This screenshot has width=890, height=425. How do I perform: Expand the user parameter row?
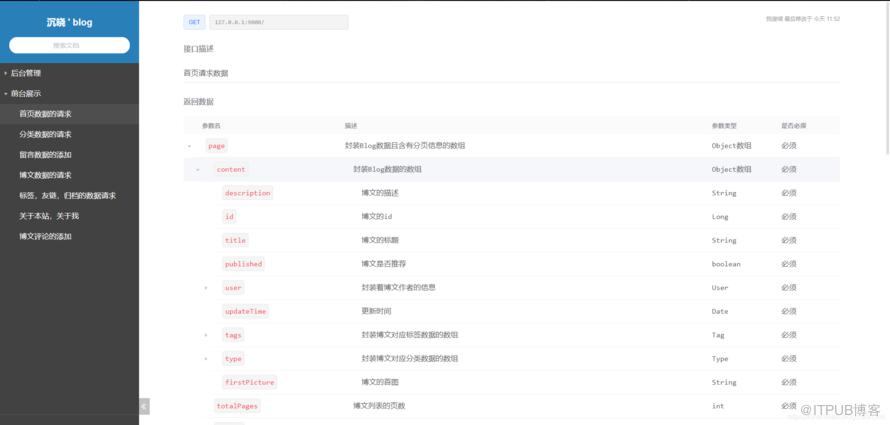(206, 288)
